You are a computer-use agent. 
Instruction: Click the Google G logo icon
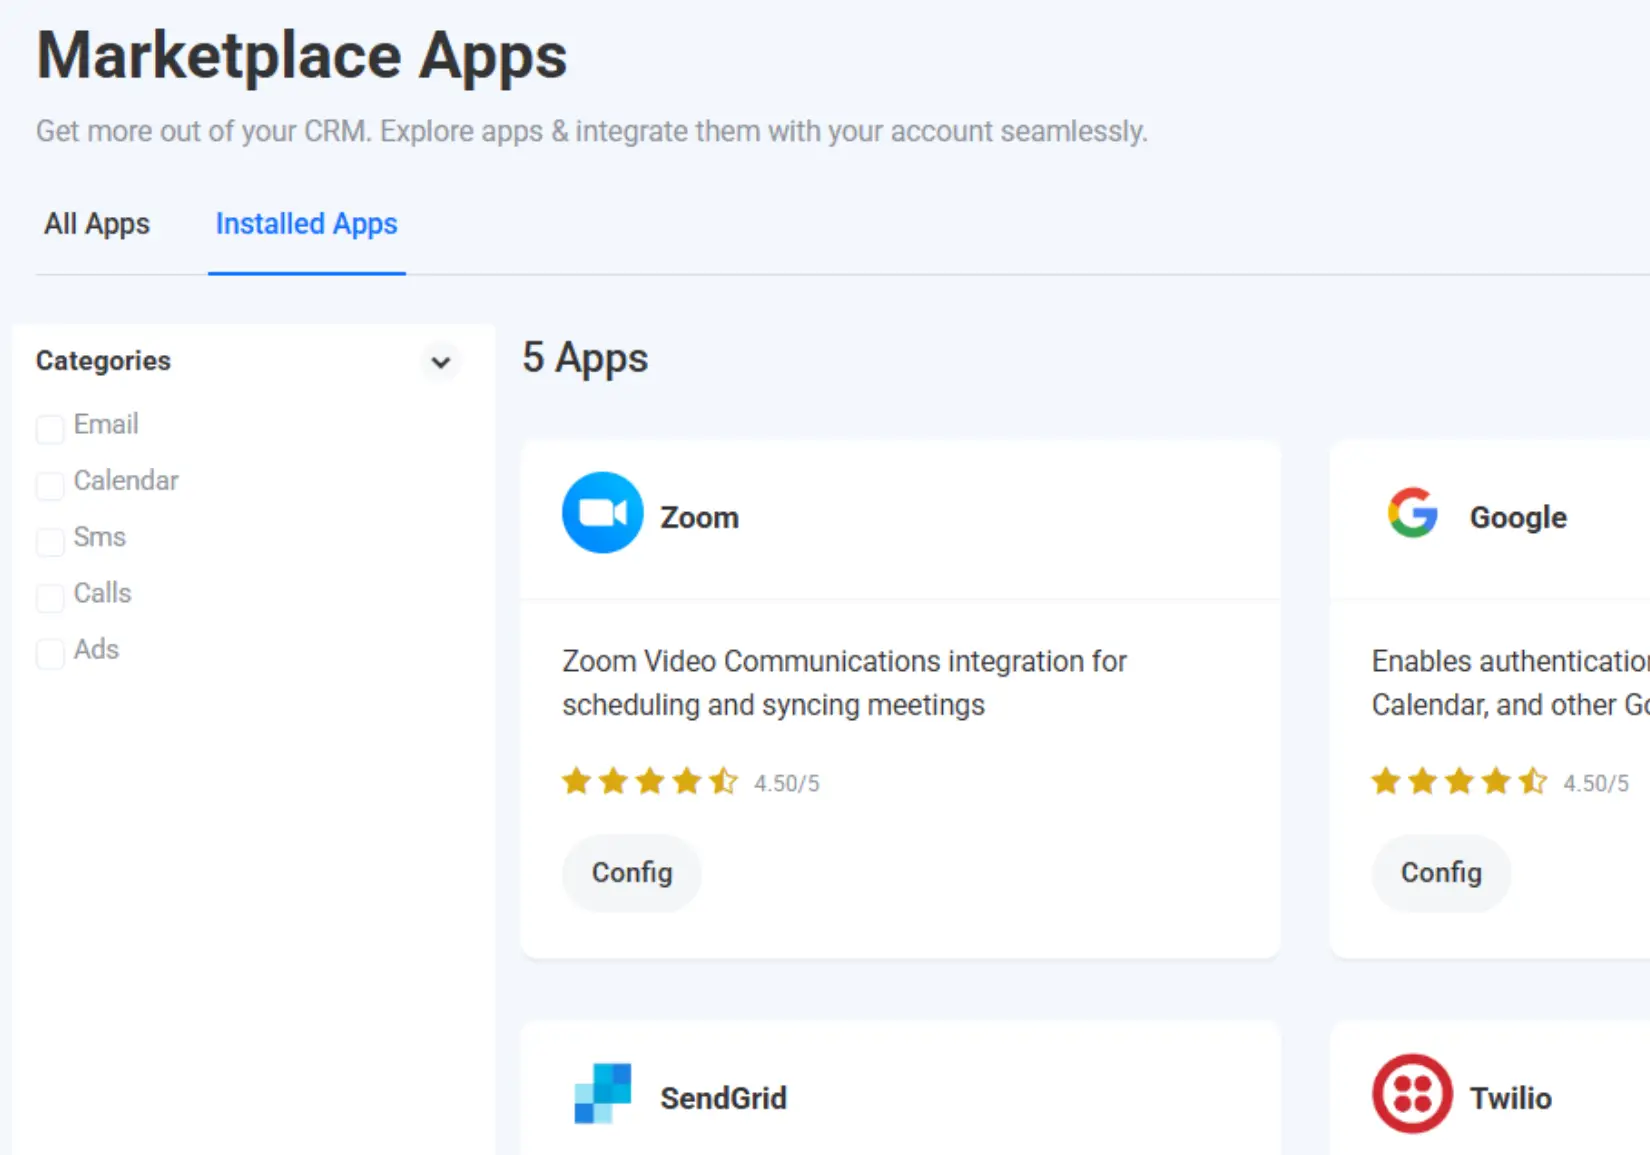pos(1412,513)
